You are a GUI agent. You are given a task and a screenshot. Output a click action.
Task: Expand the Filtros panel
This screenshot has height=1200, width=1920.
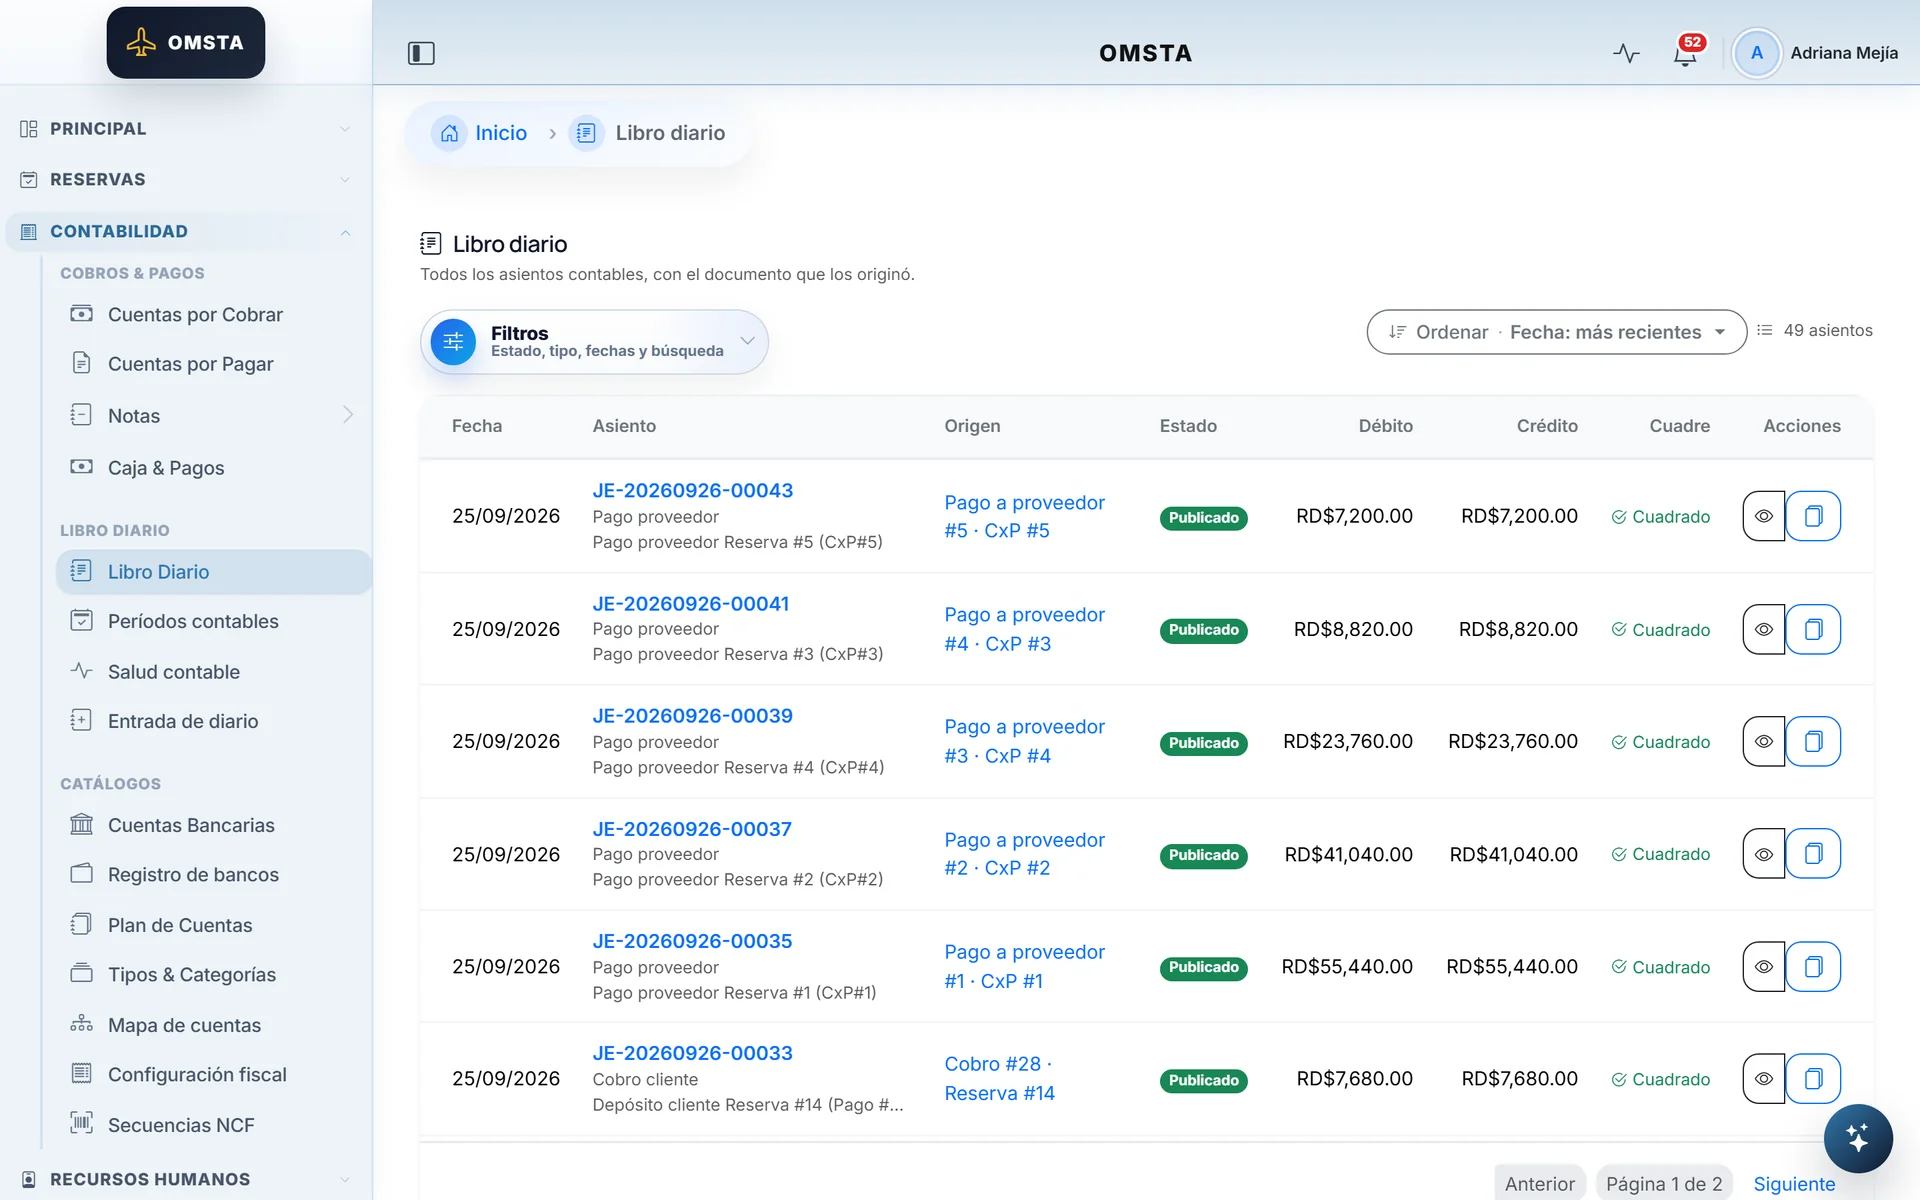coord(594,342)
